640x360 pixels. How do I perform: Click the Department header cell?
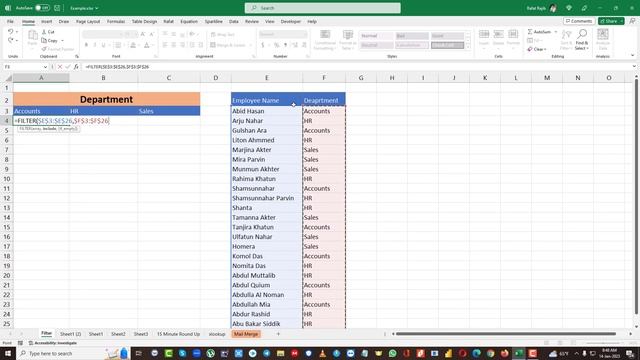106,99
